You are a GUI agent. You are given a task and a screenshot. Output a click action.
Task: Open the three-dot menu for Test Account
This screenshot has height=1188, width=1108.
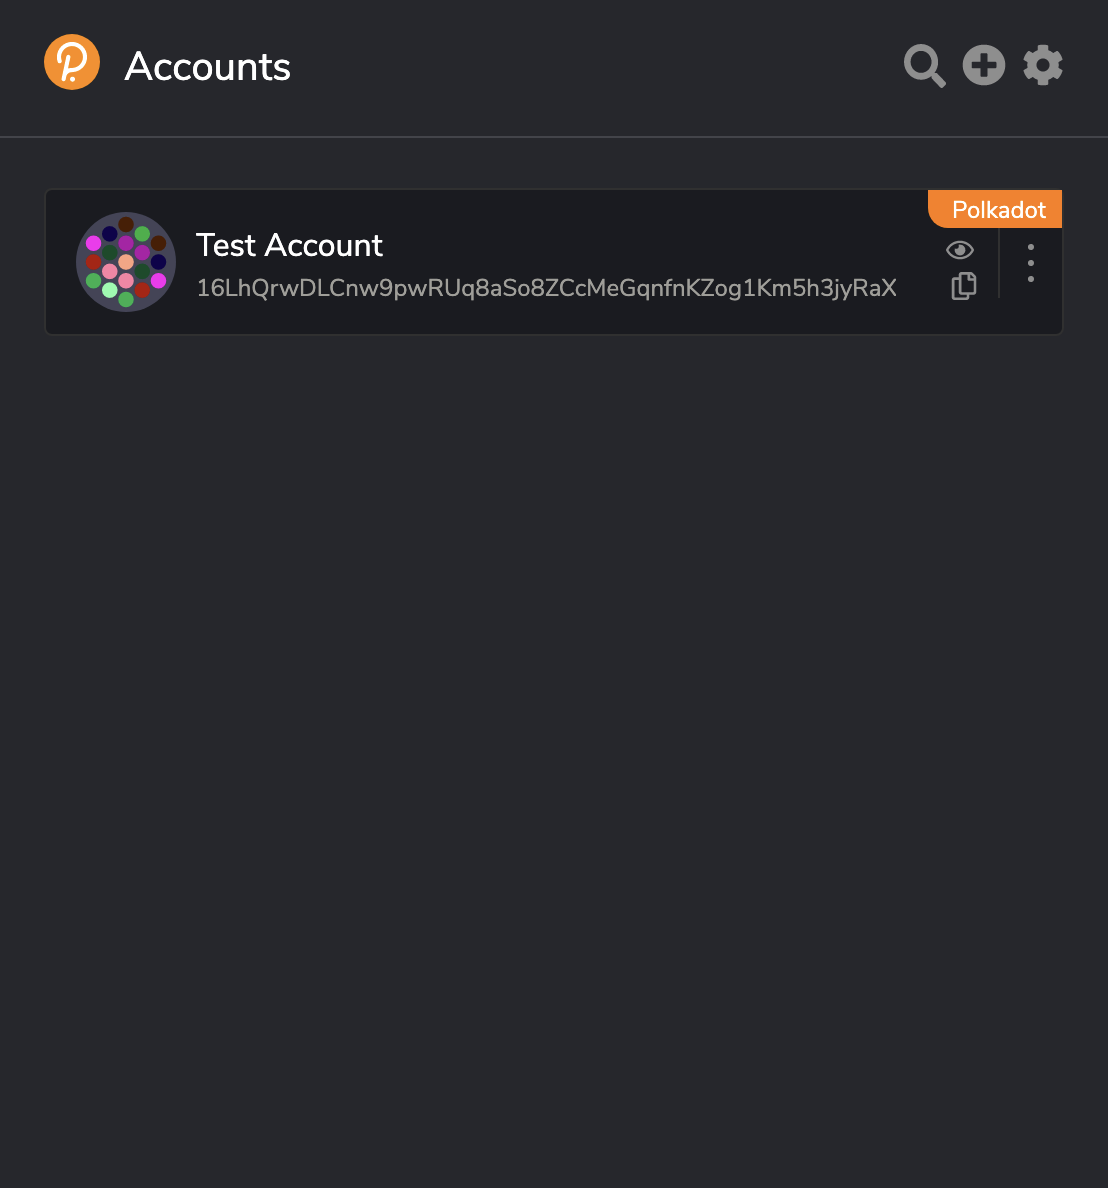coord(1031,263)
